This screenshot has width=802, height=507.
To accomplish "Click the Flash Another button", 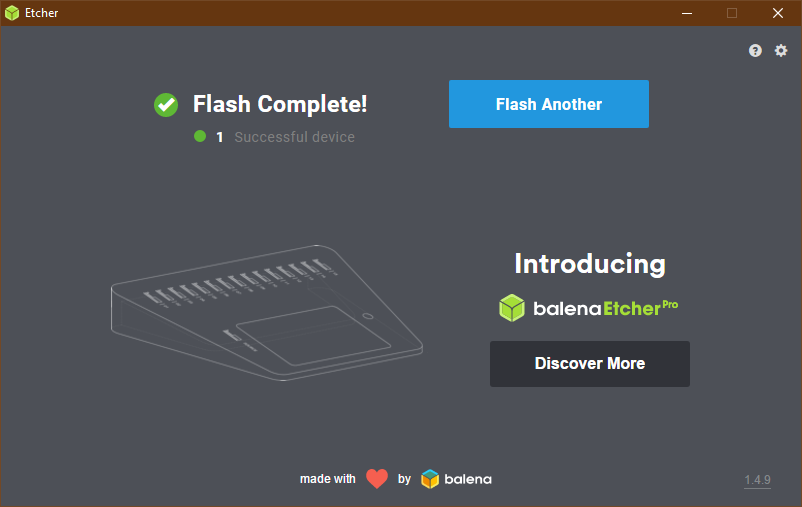I will [x=549, y=104].
